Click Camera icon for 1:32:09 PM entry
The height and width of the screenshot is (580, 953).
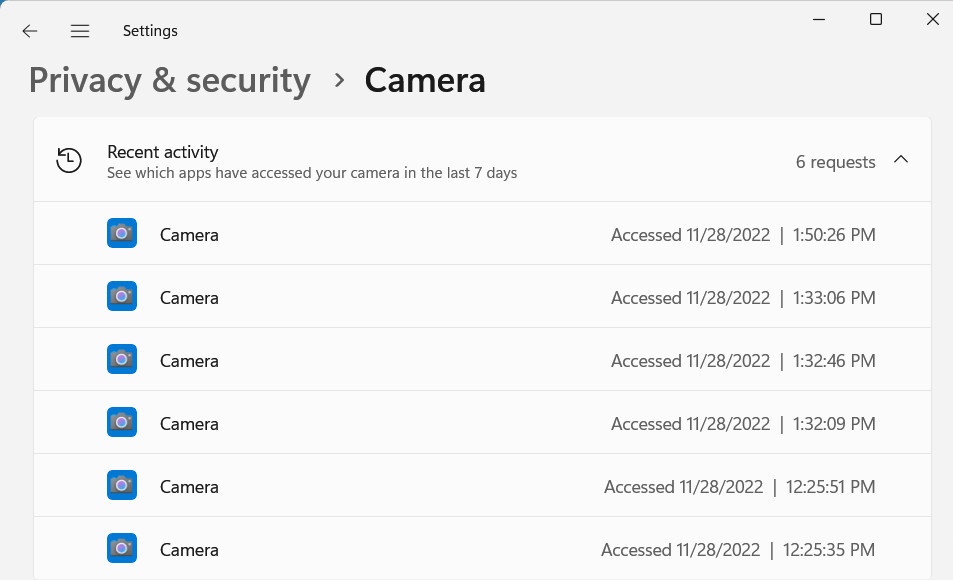122,423
